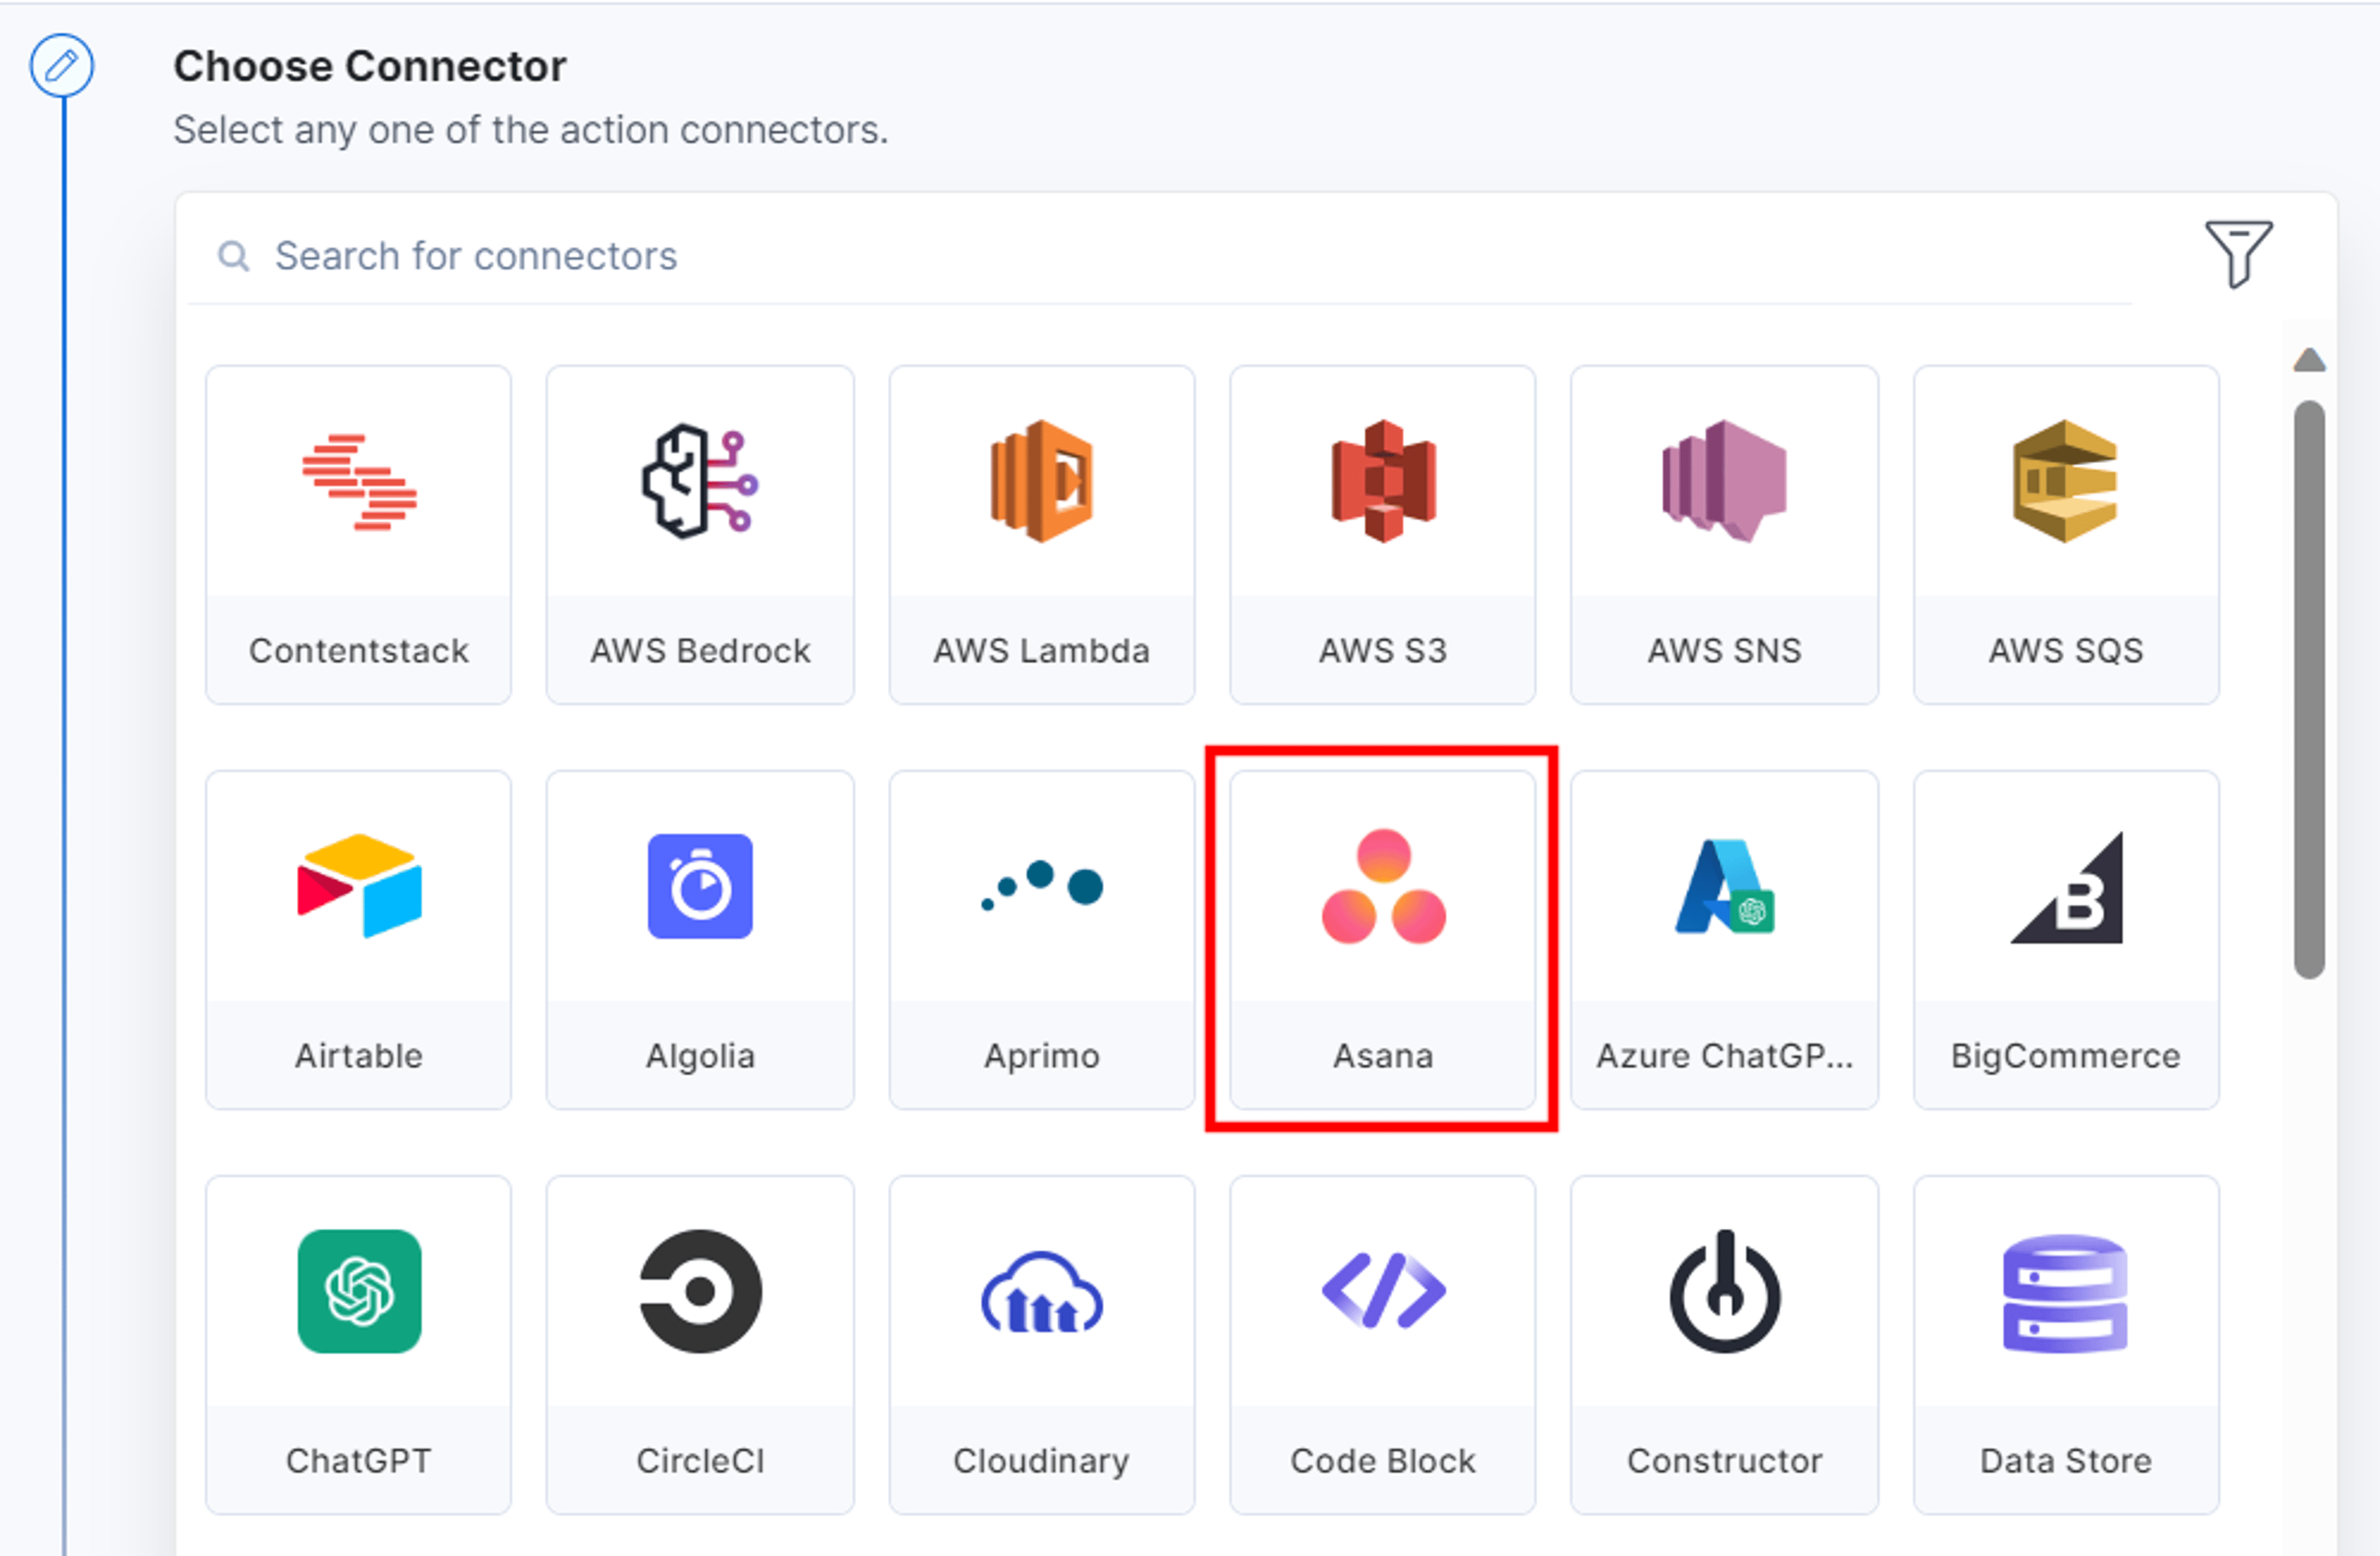This screenshot has height=1556, width=2380.
Task: Pick the Aprimo connector icon
Action: pyautogui.click(x=1041, y=886)
